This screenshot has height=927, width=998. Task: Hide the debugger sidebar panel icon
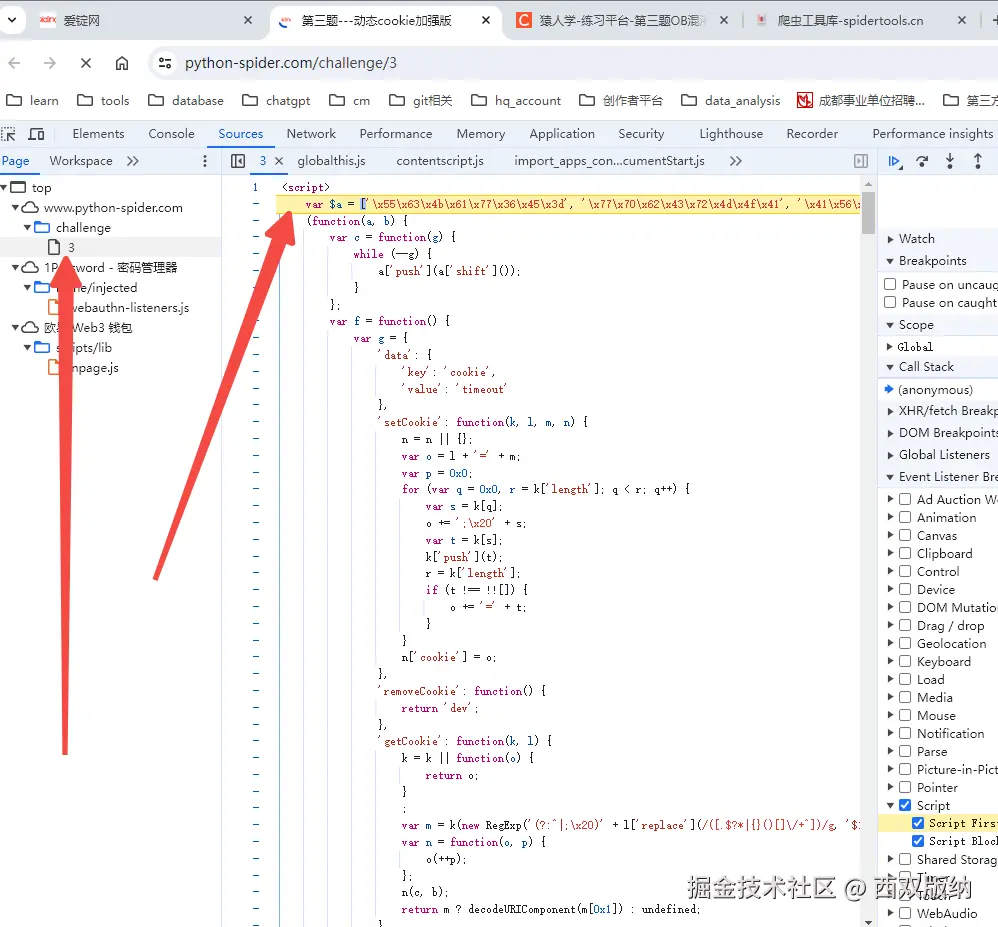click(x=861, y=161)
